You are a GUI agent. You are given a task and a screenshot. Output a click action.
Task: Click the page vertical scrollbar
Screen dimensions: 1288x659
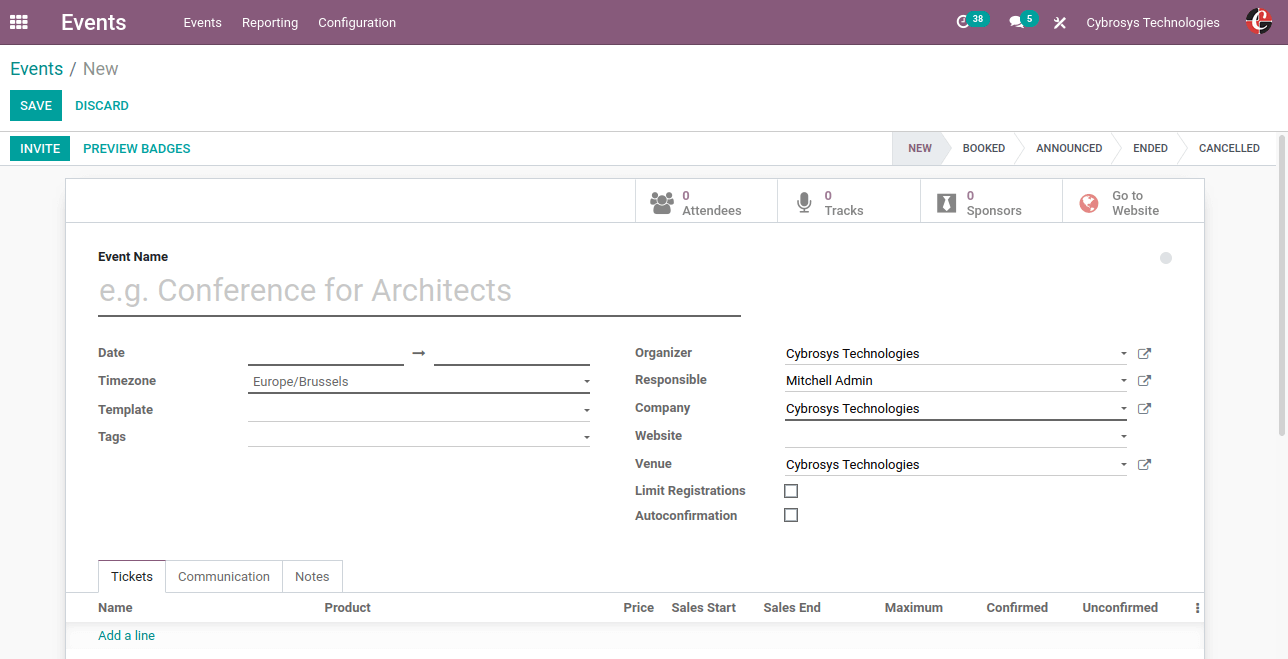coord(1282,285)
